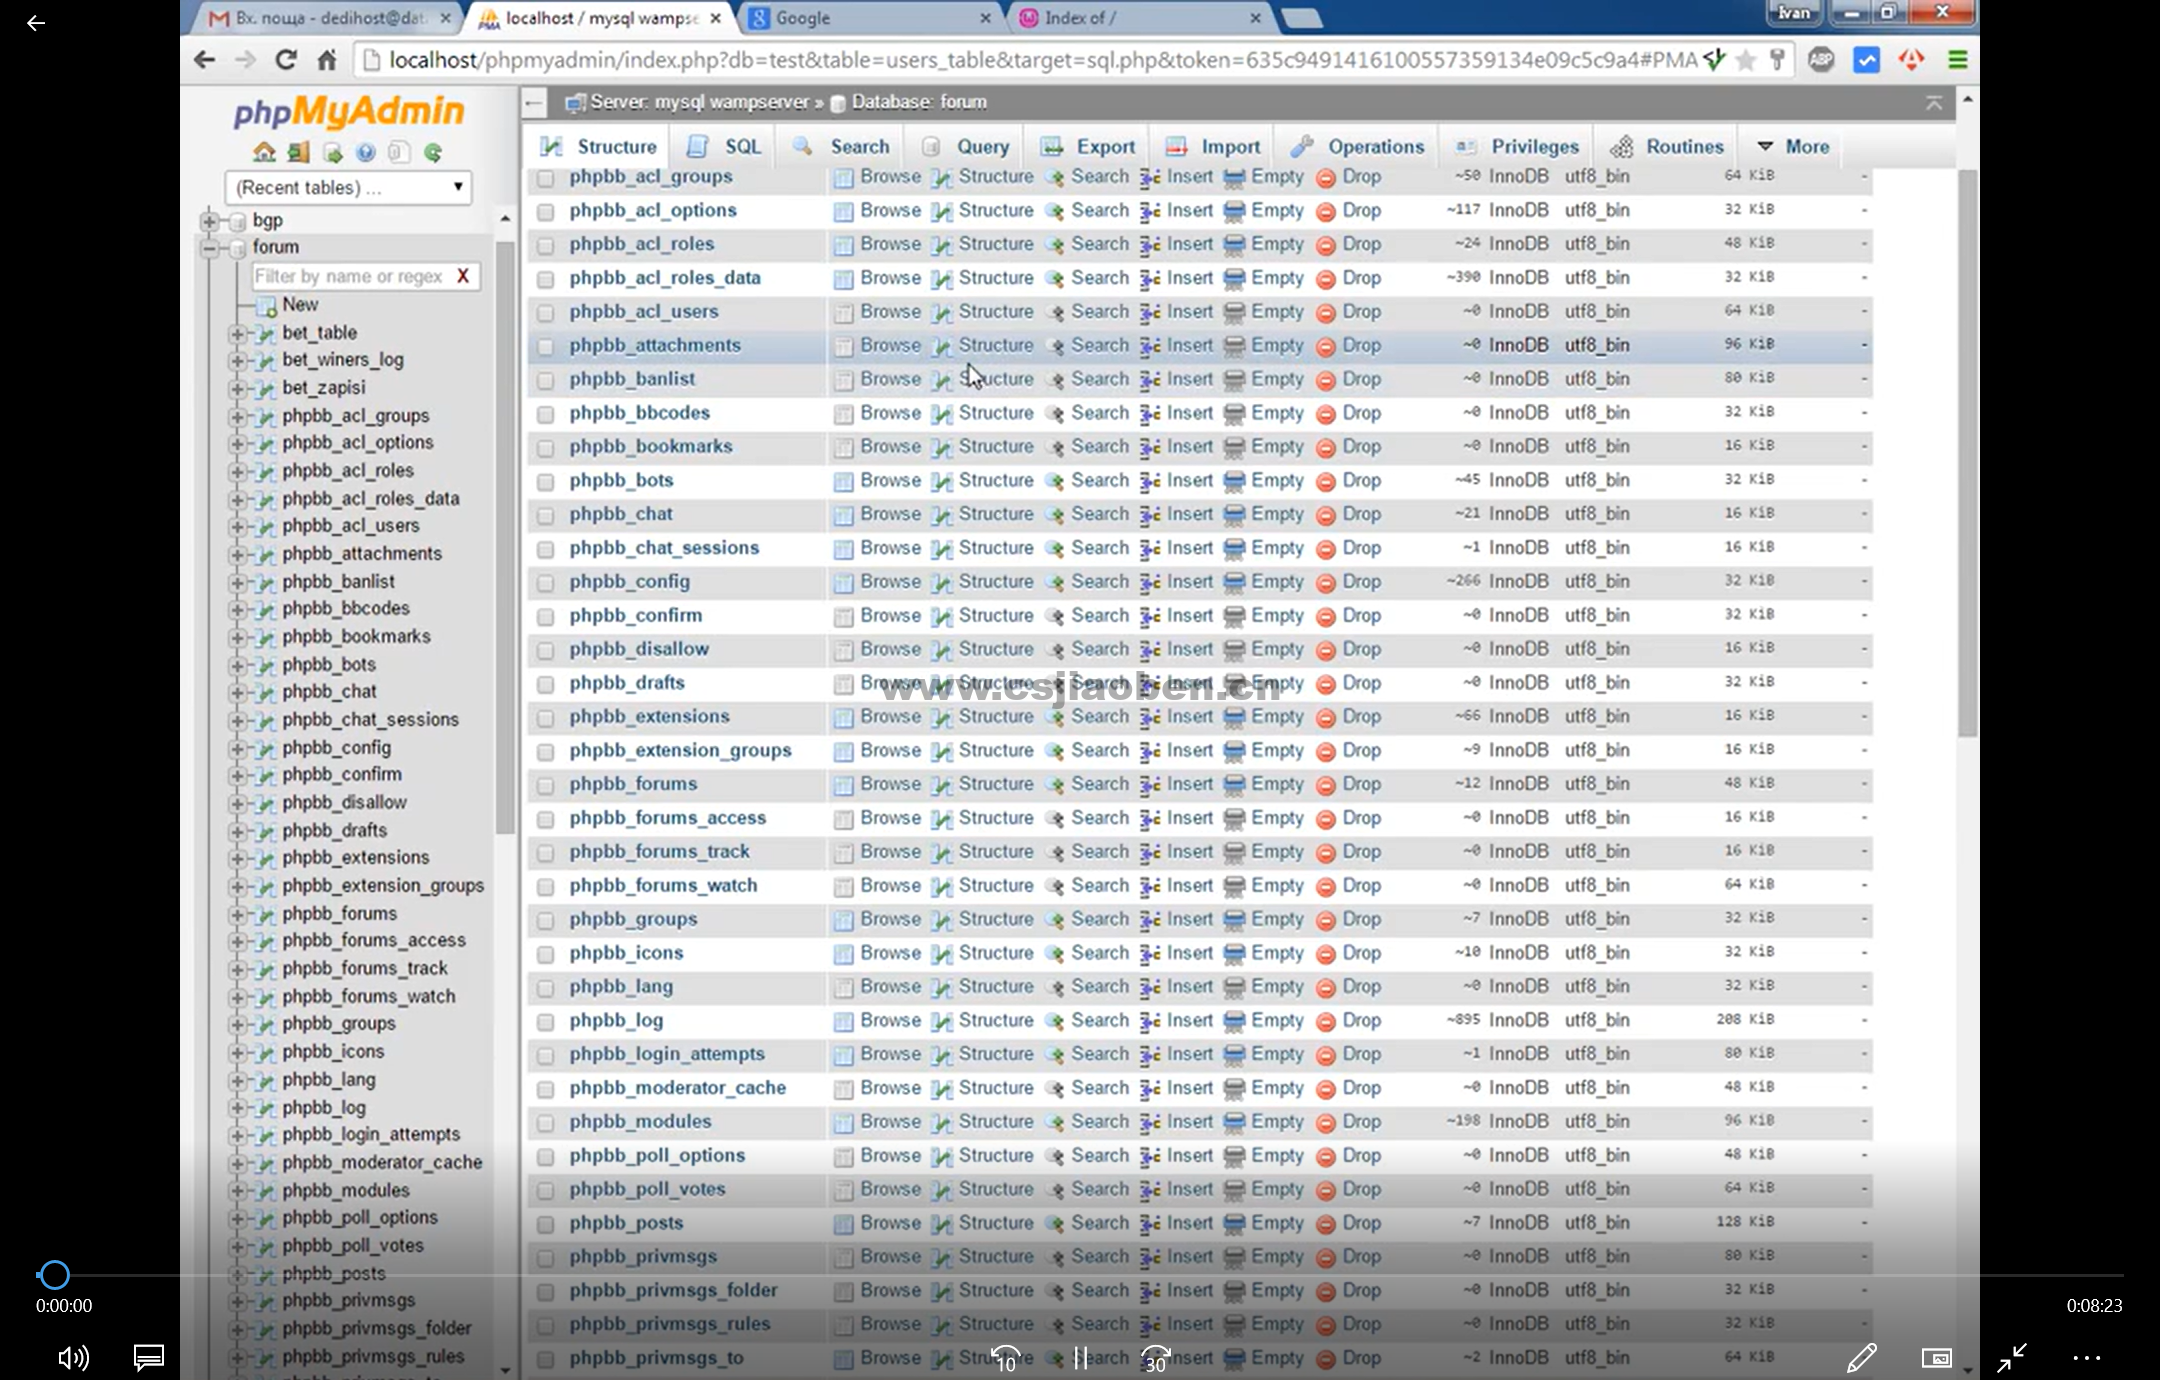Switch to the Google browser tab
The image size is (2160, 1380).
(868, 18)
